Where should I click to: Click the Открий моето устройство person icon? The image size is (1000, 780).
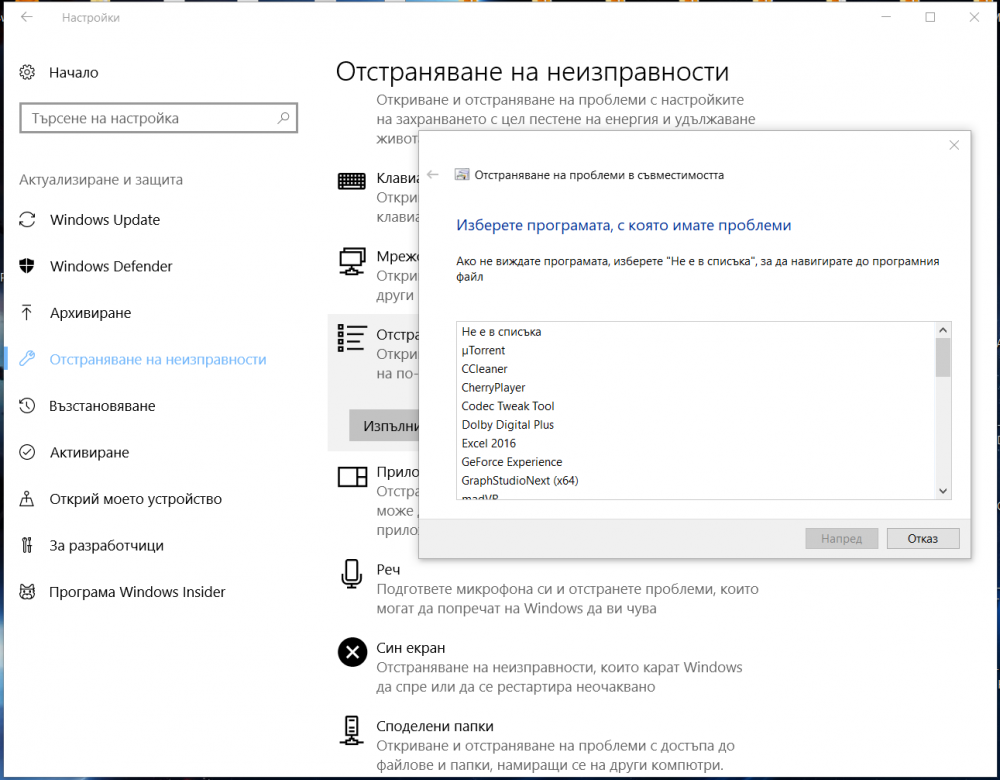[27, 499]
